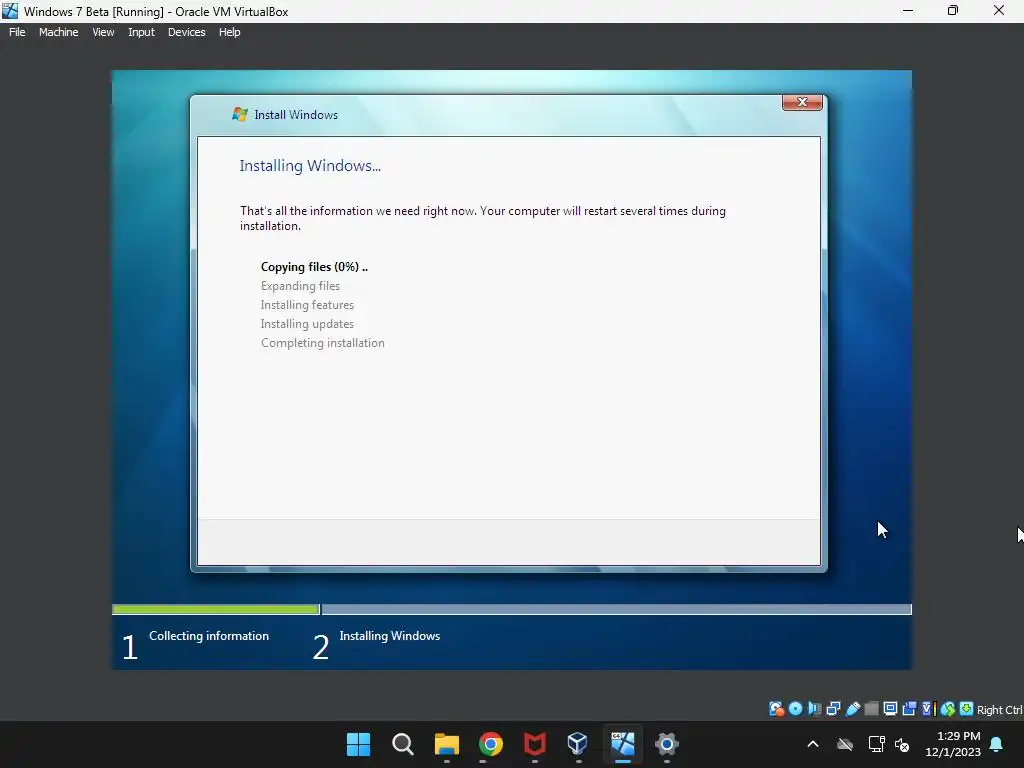
Task: Open taskbar Search
Action: (x=402, y=744)
